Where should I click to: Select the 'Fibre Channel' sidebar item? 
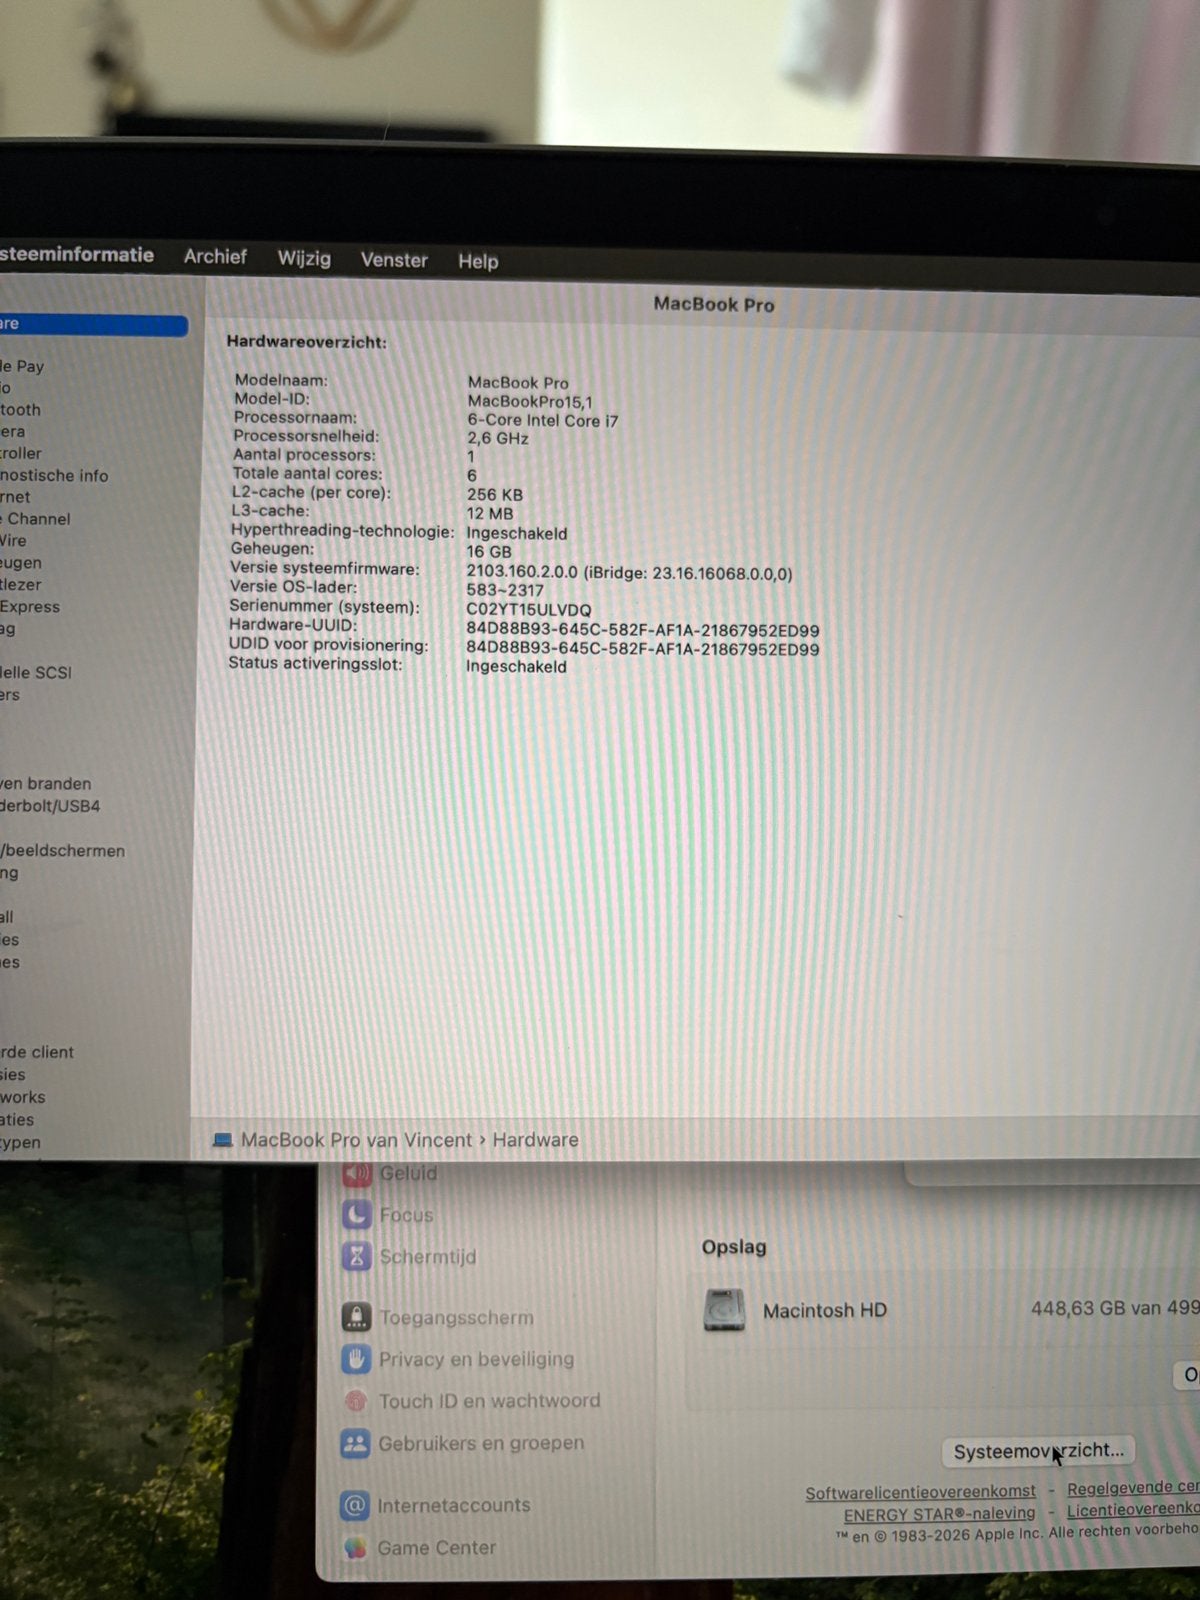[x=36, y=519]
